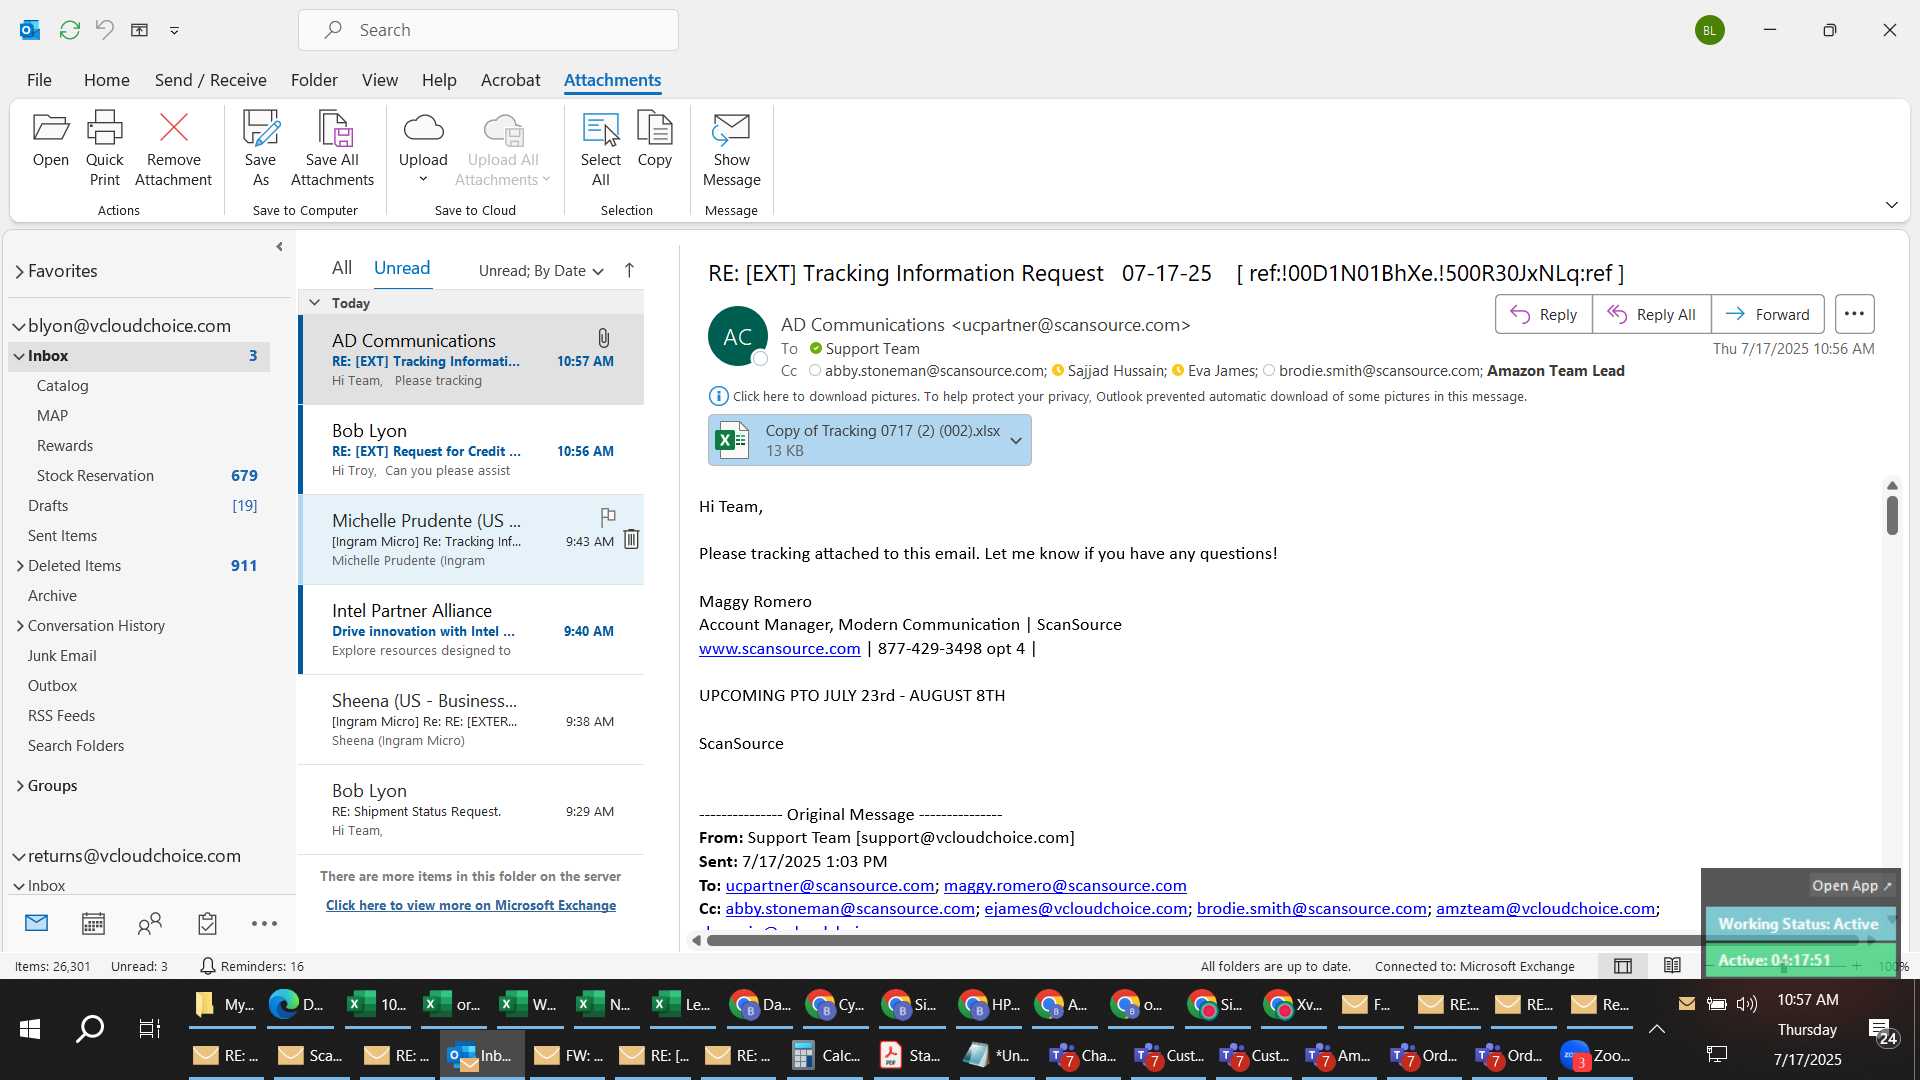Open Windows Start menu

pyautogui.click(x=30, y=1029)
